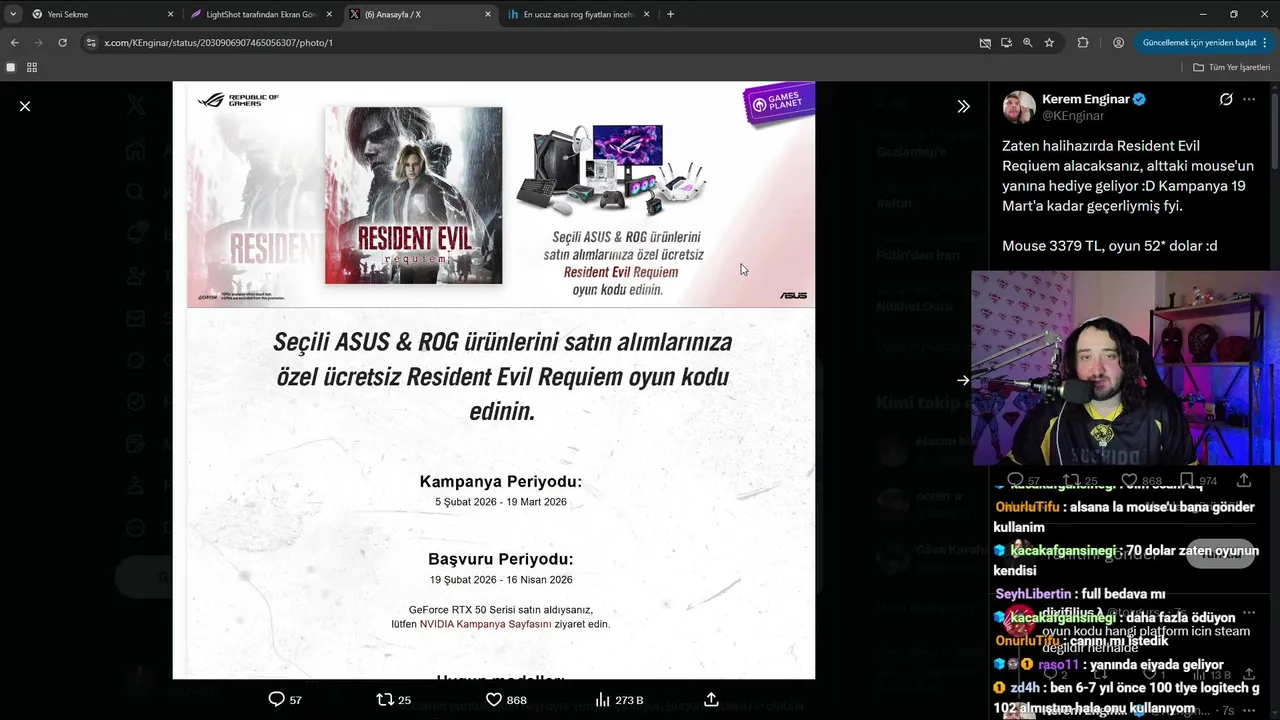Open apps grid icon in bookmarks bar
This screenshot has width=1280, height=720.
tap(32, 67)
